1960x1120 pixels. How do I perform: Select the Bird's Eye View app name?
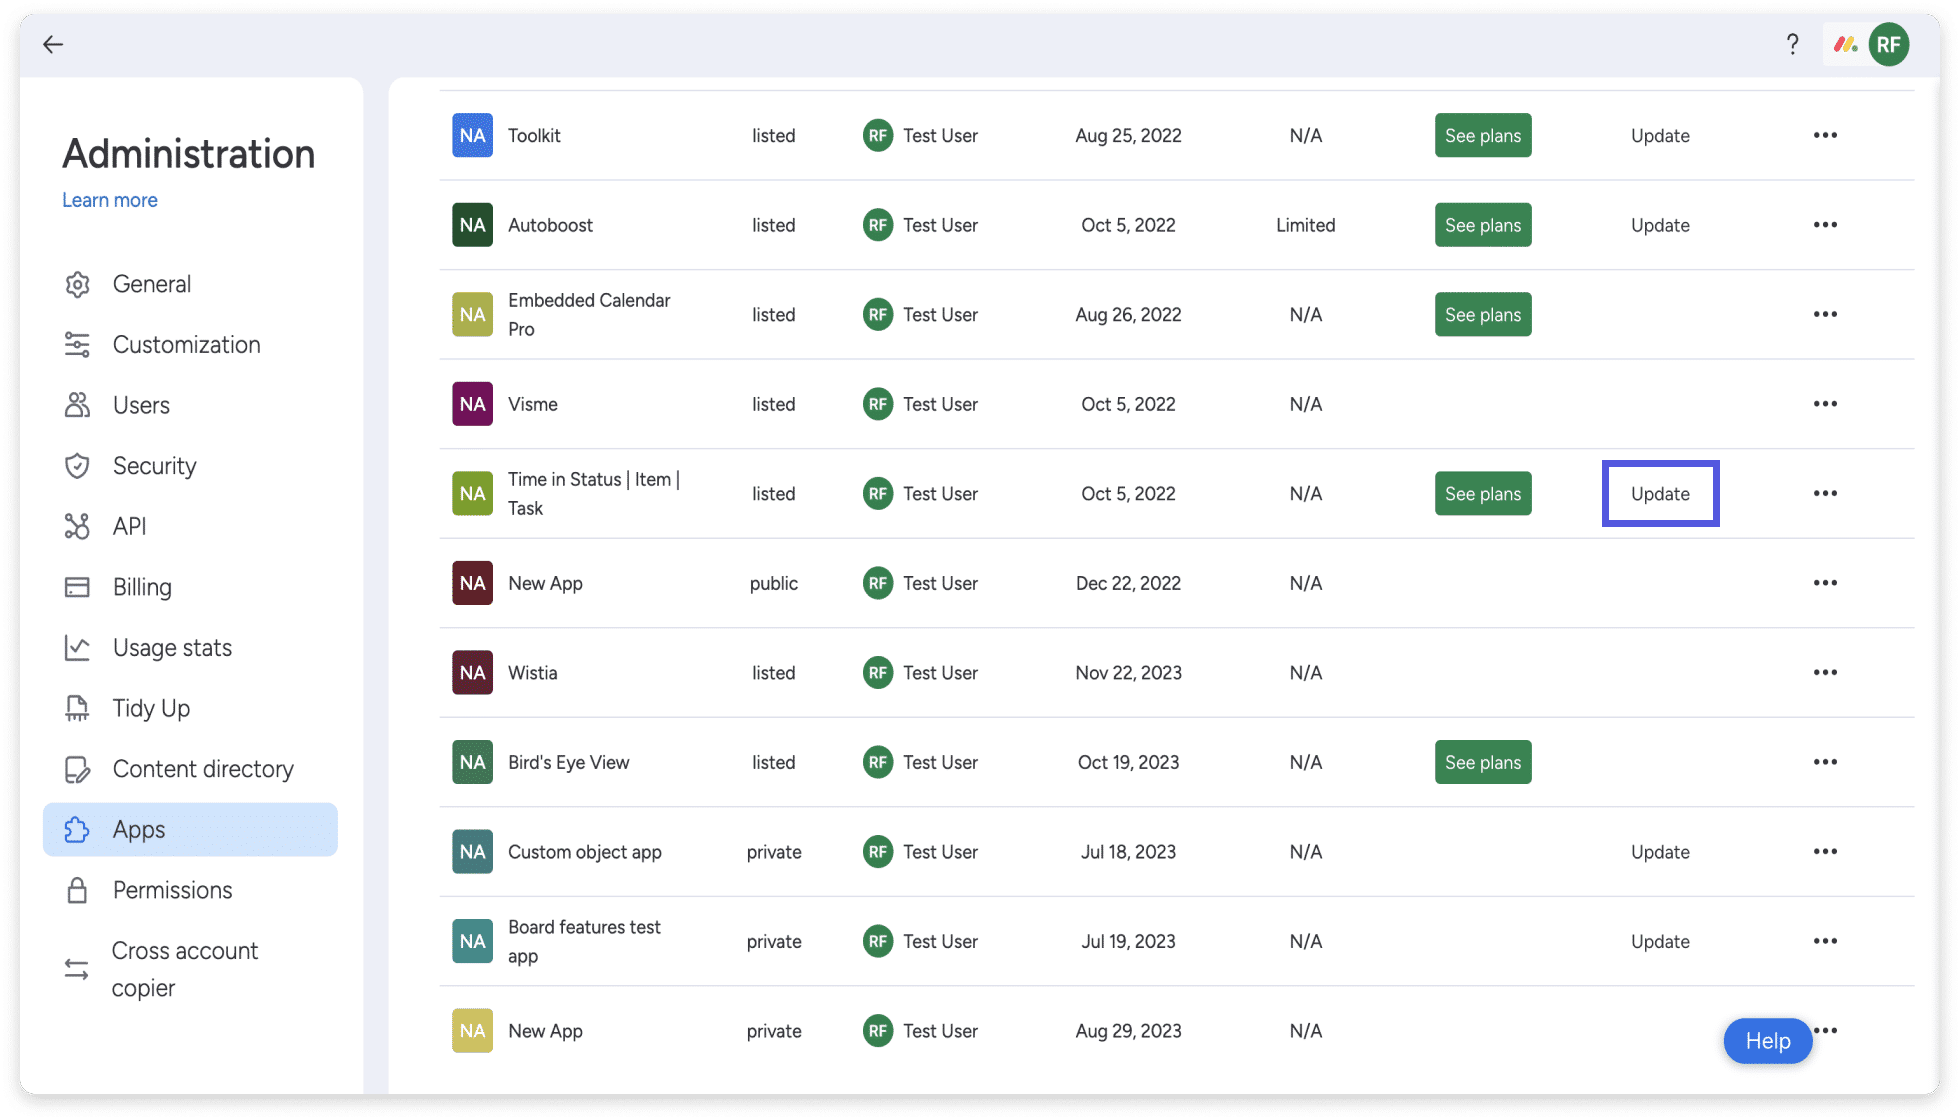pyautogui.click(x=568, y=762)
